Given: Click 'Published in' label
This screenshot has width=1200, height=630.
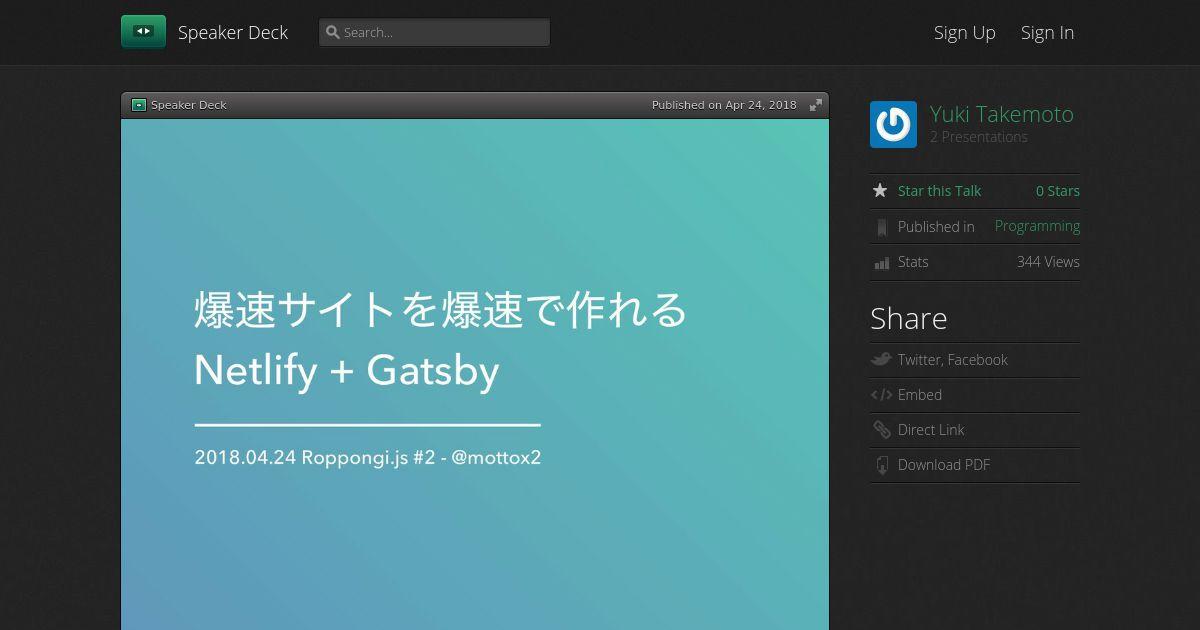Looking at the screenshot, I should pos(936,227).
